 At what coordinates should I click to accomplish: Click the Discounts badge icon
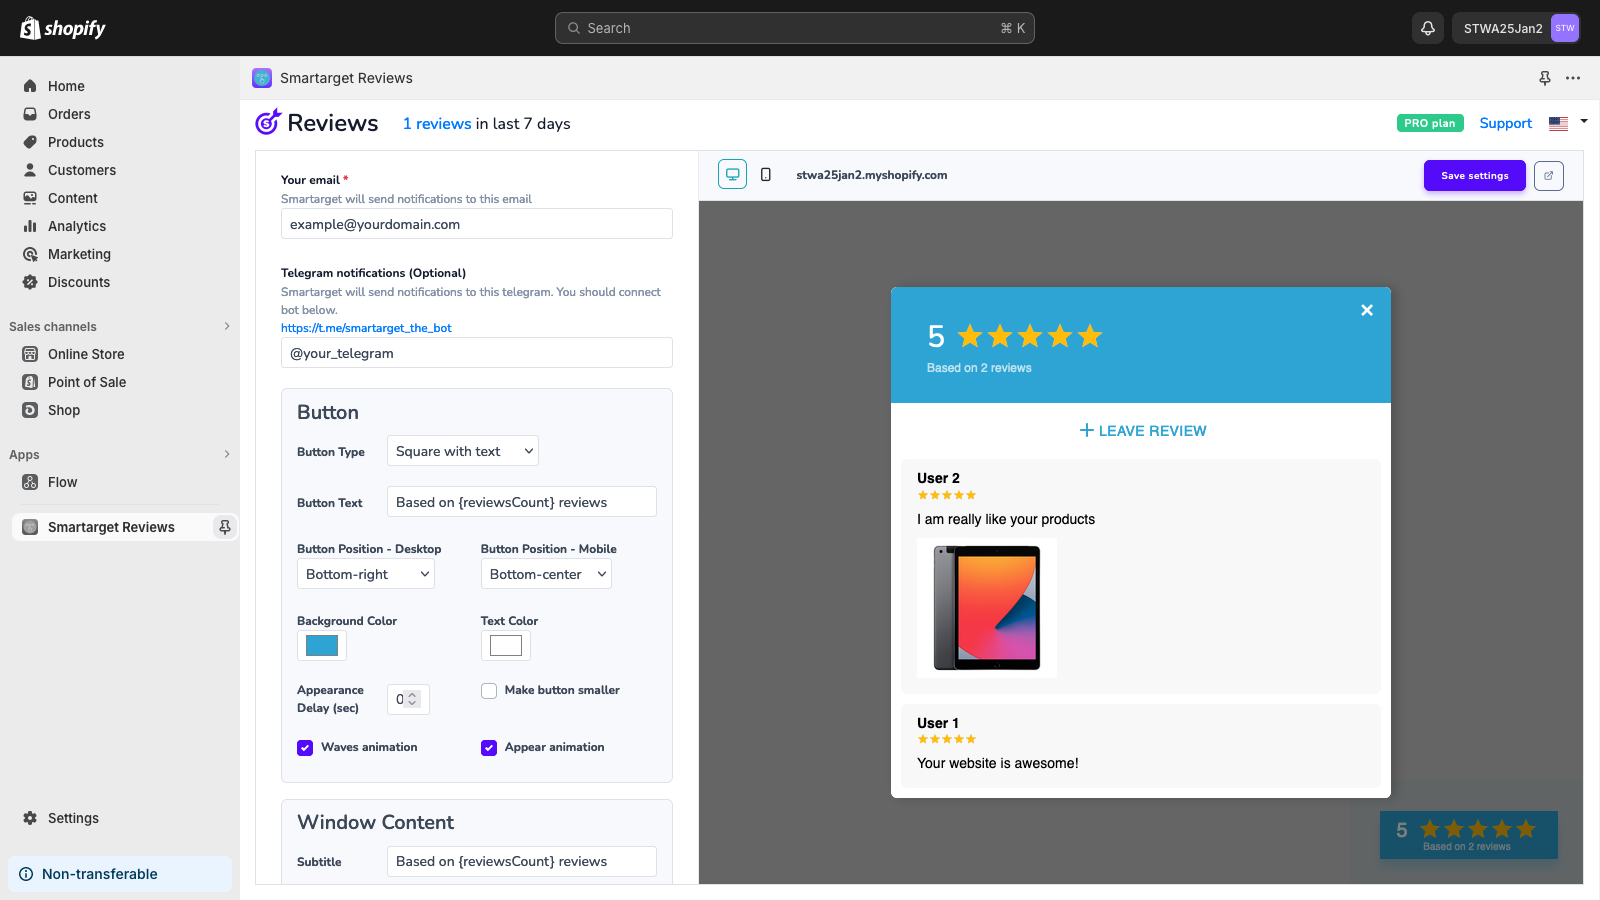pos(30,282)
